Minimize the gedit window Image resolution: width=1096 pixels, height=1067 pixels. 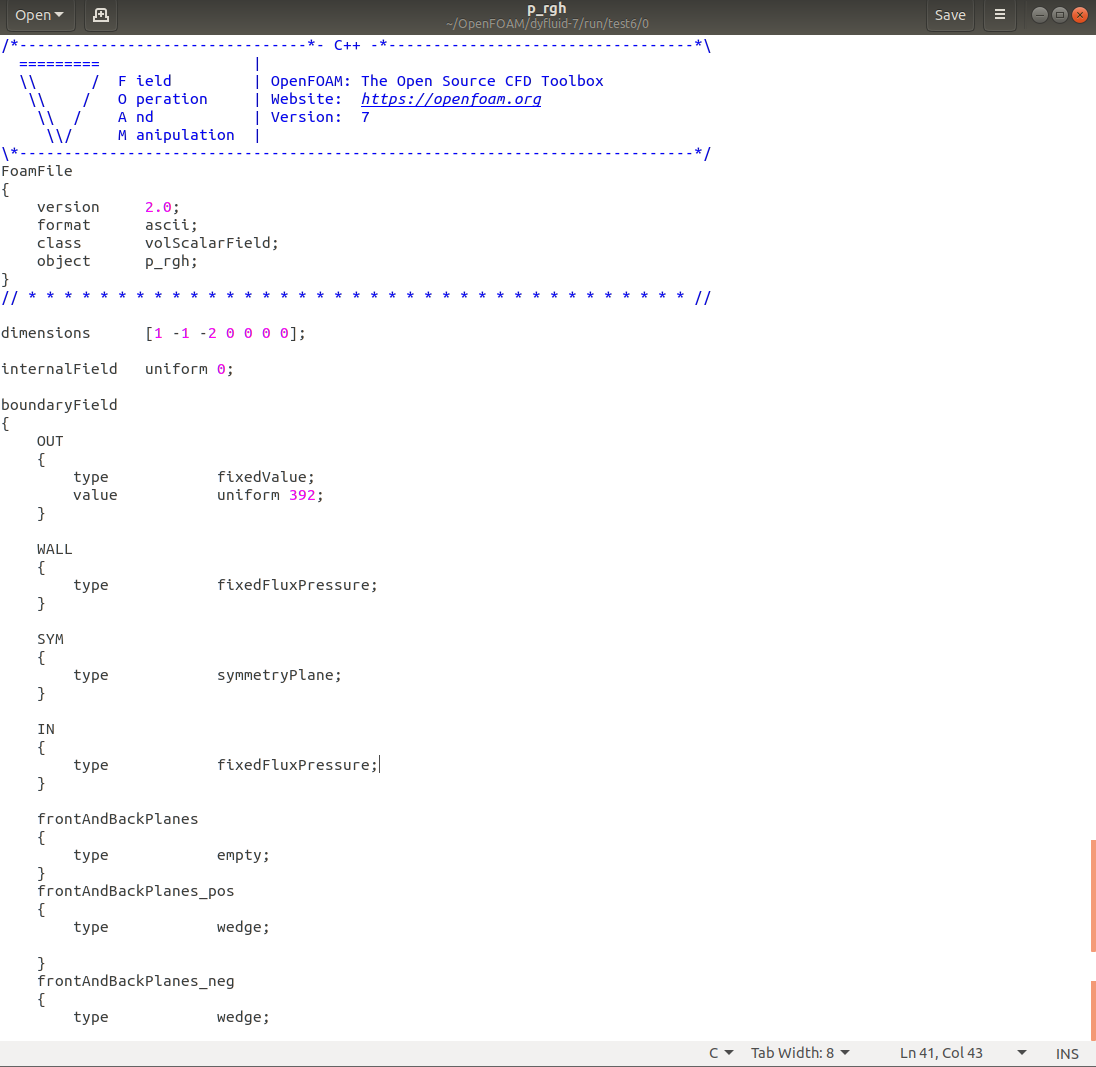1040,15
